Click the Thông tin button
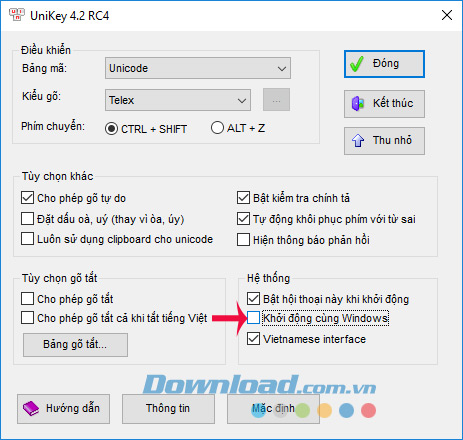Viewport: 463px width, 440px height. point(168,409)
